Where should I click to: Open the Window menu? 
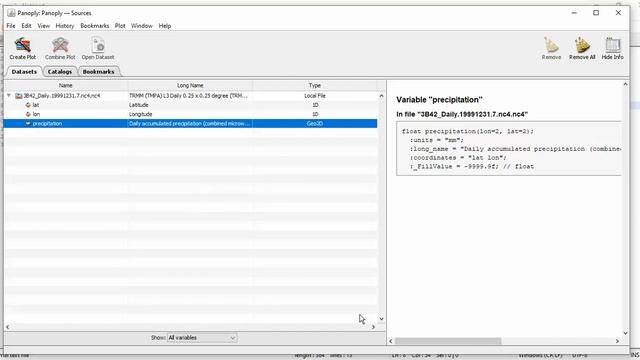click(x=141, y=26)
